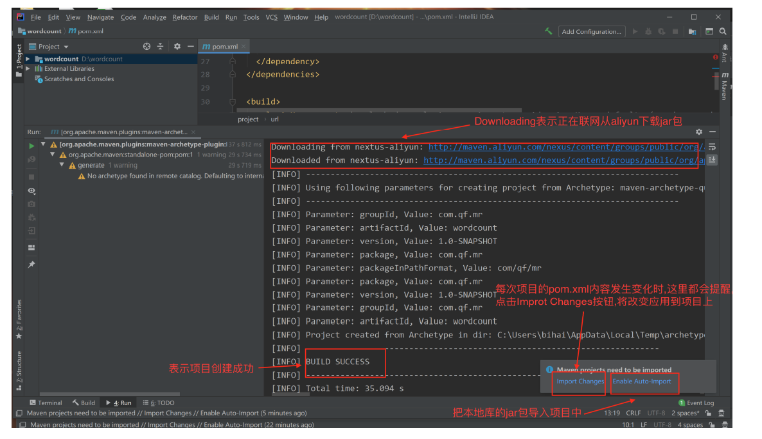Collapse the standalone-pom run node
This screenshot has width=762, height=439.
(52, 155)
